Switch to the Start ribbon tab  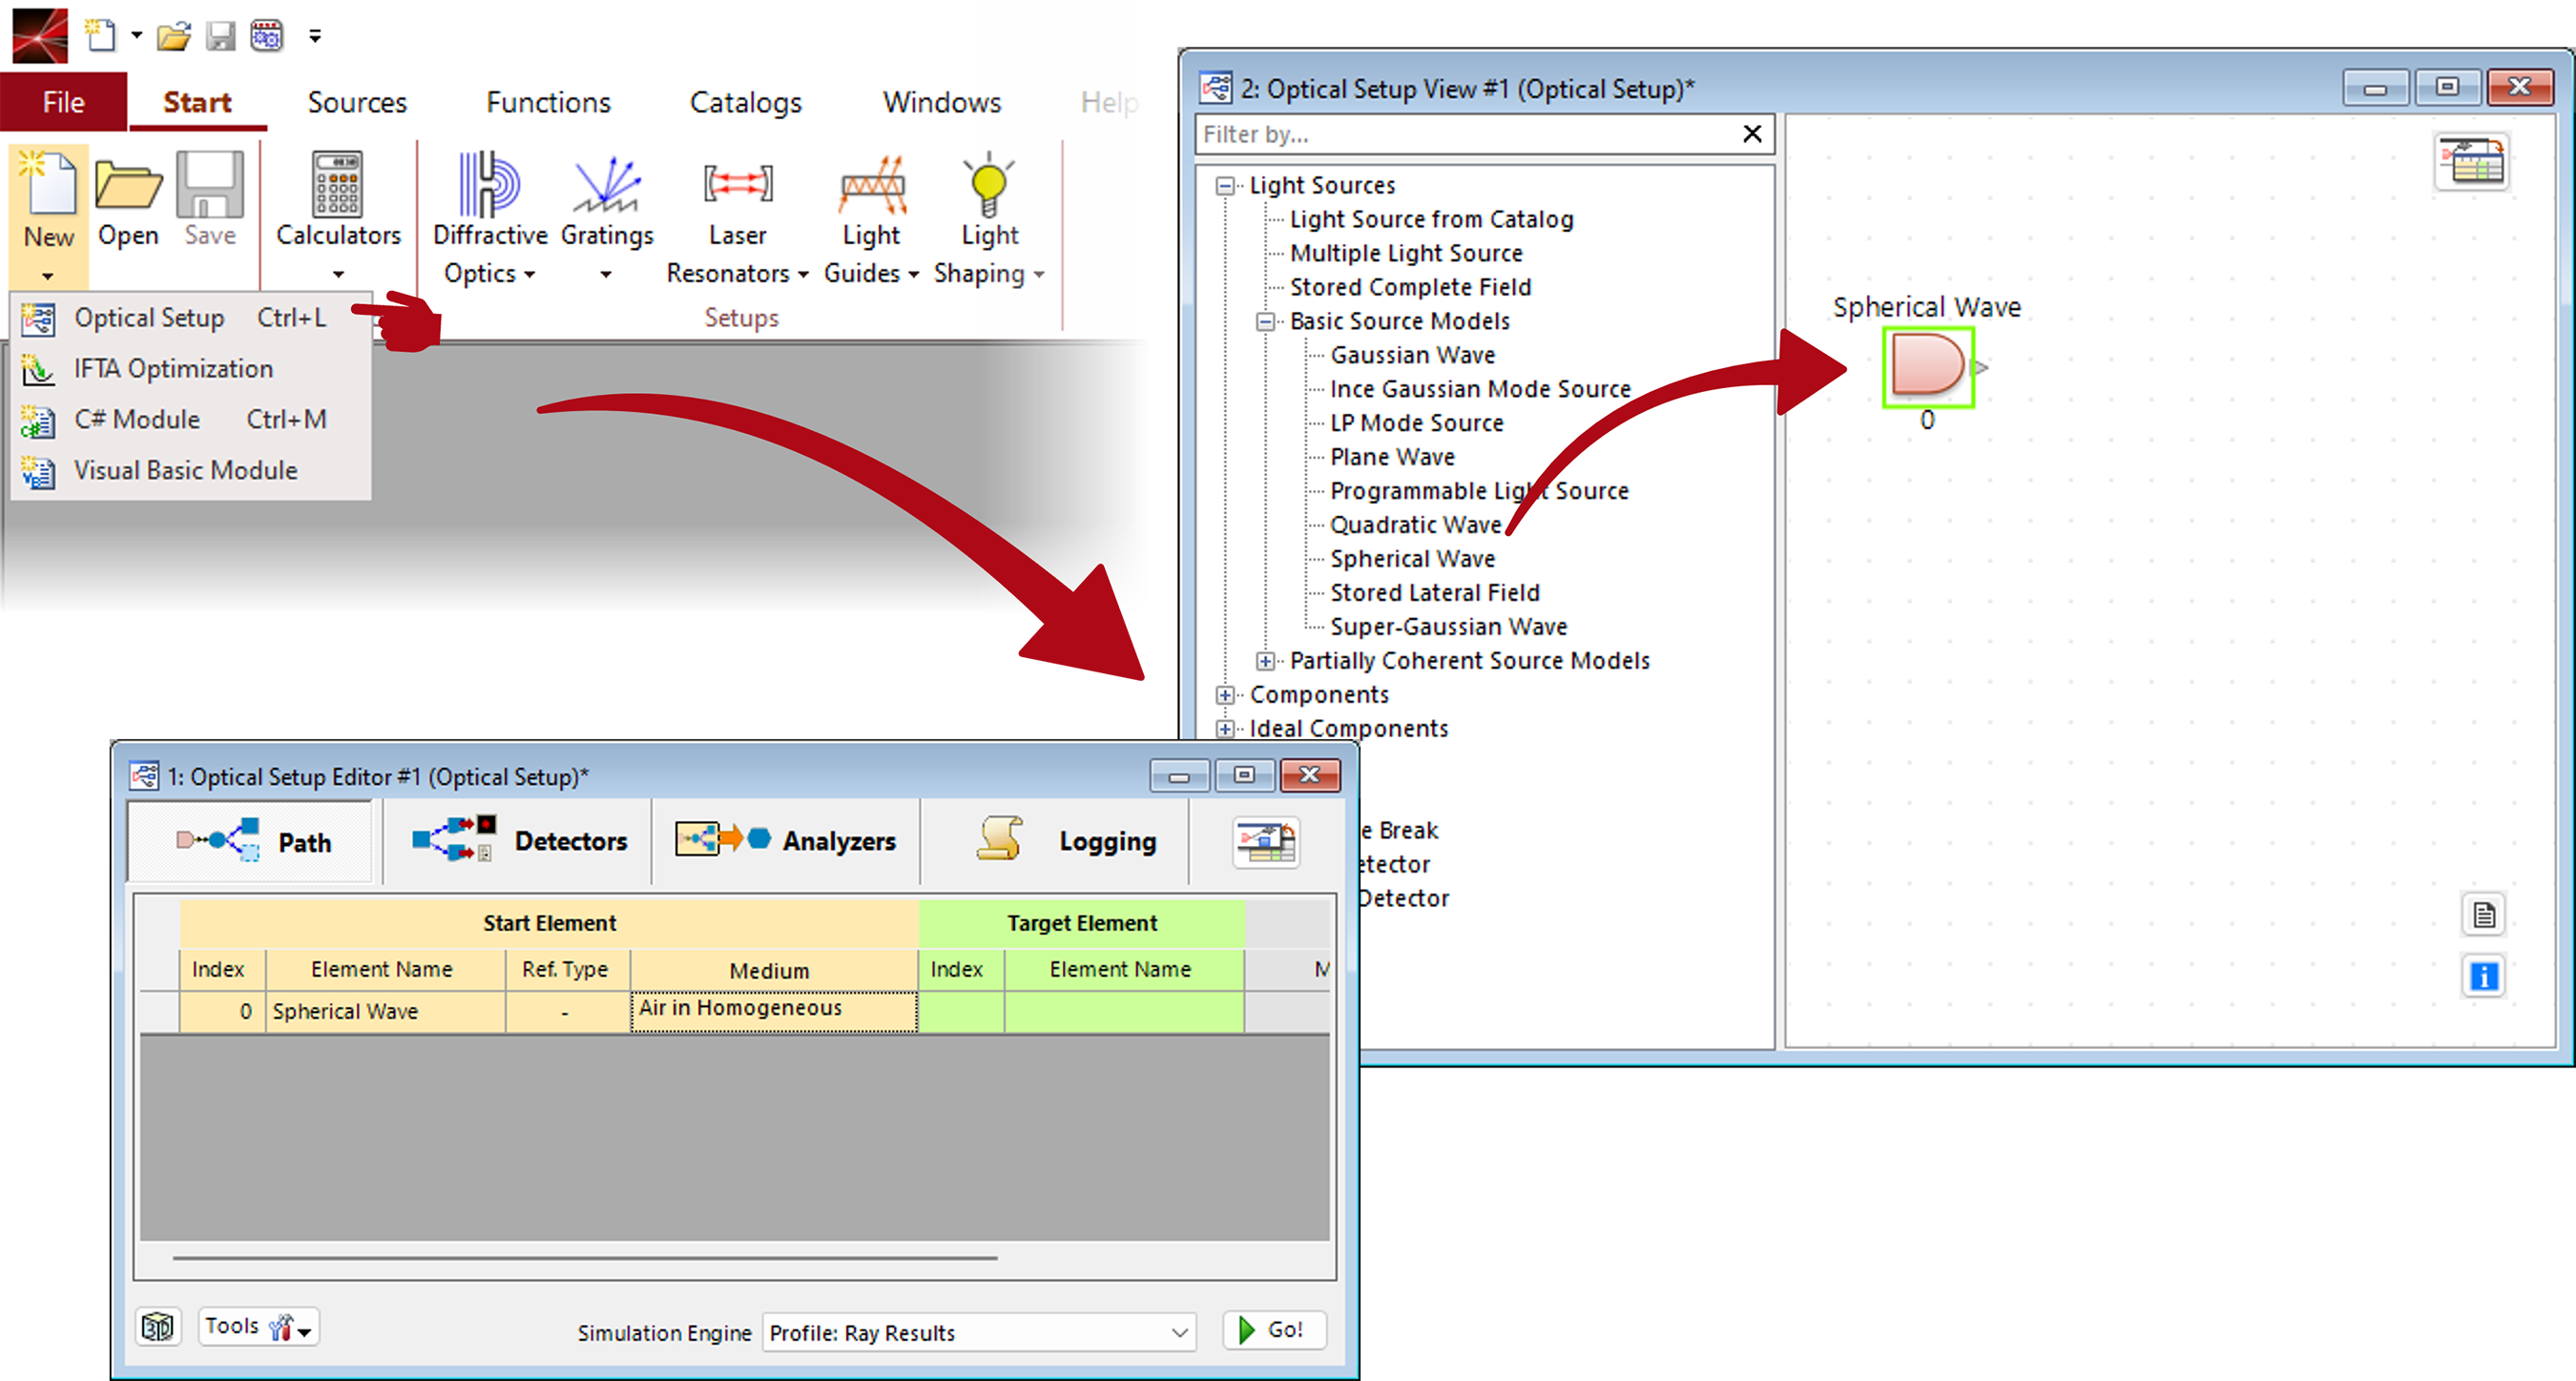click(197, 102)
